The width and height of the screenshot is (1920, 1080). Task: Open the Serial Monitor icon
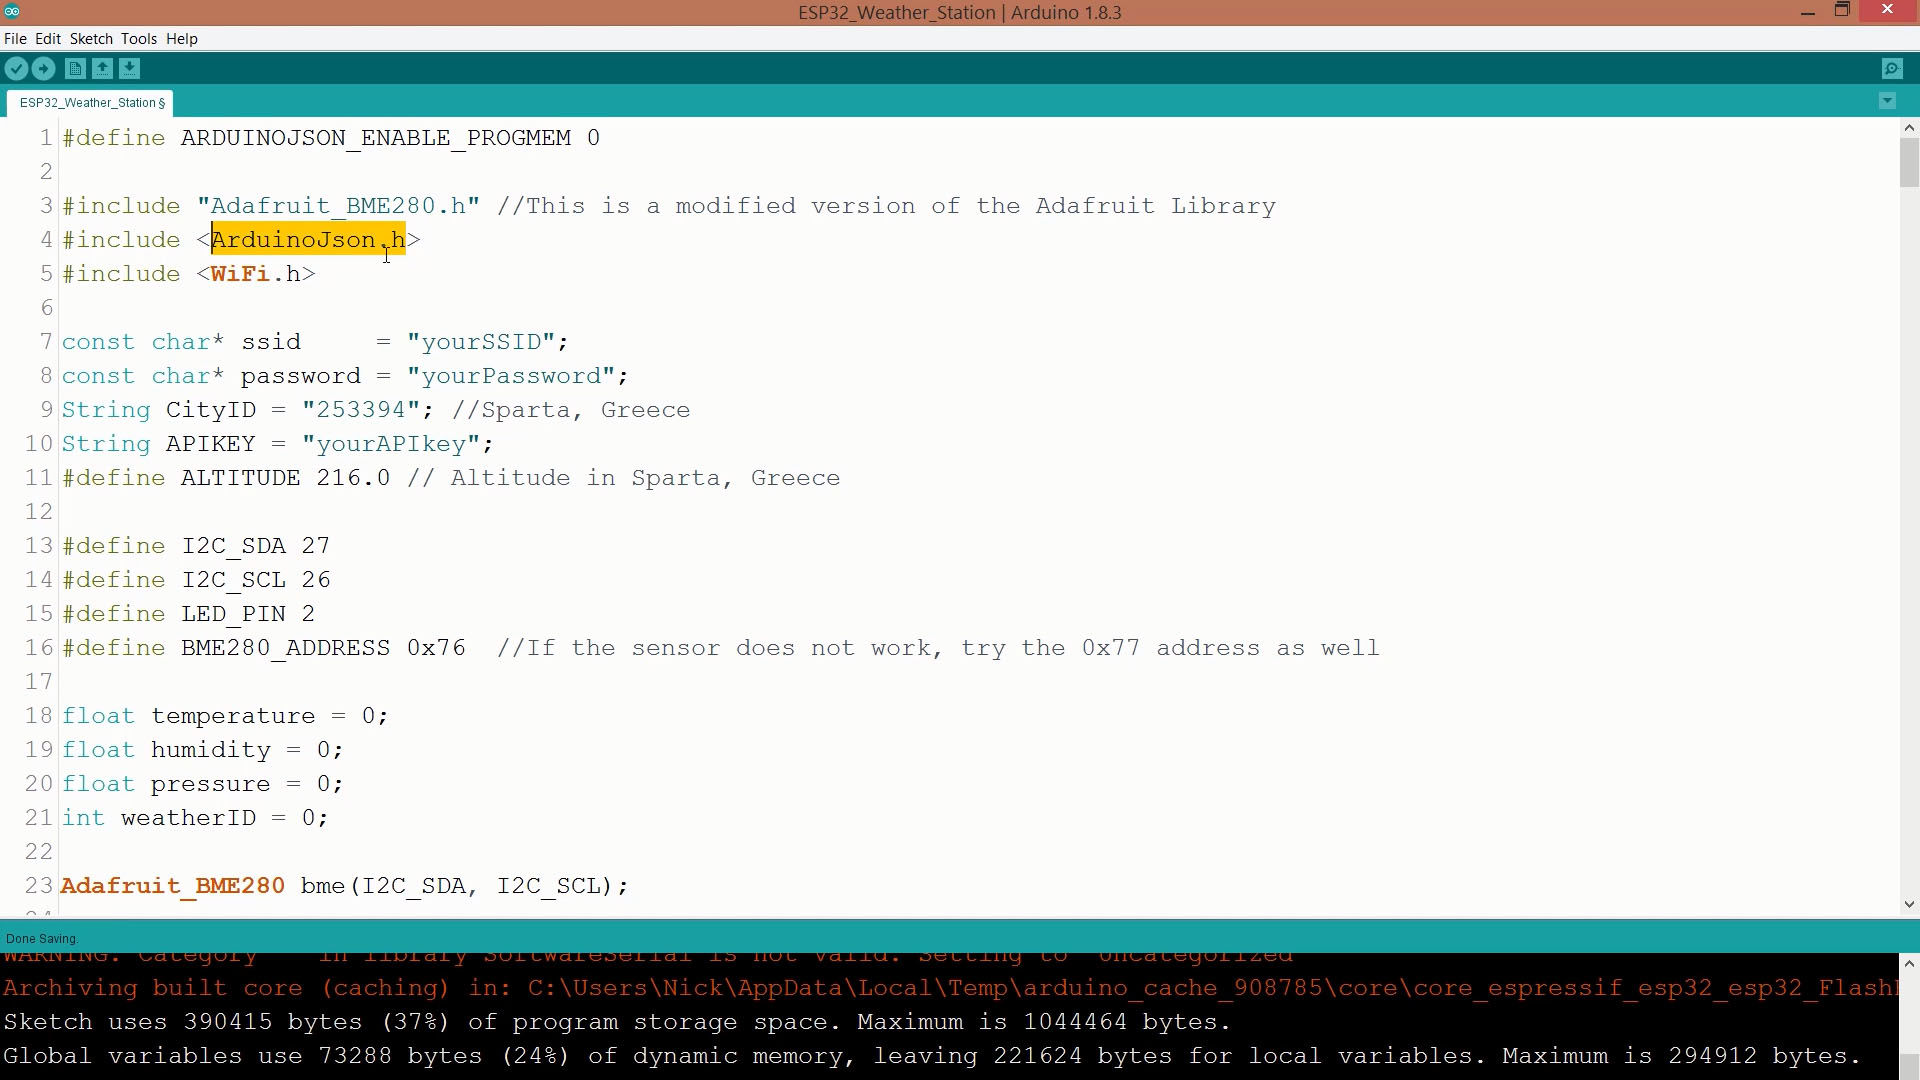[x=1892, y=69]
